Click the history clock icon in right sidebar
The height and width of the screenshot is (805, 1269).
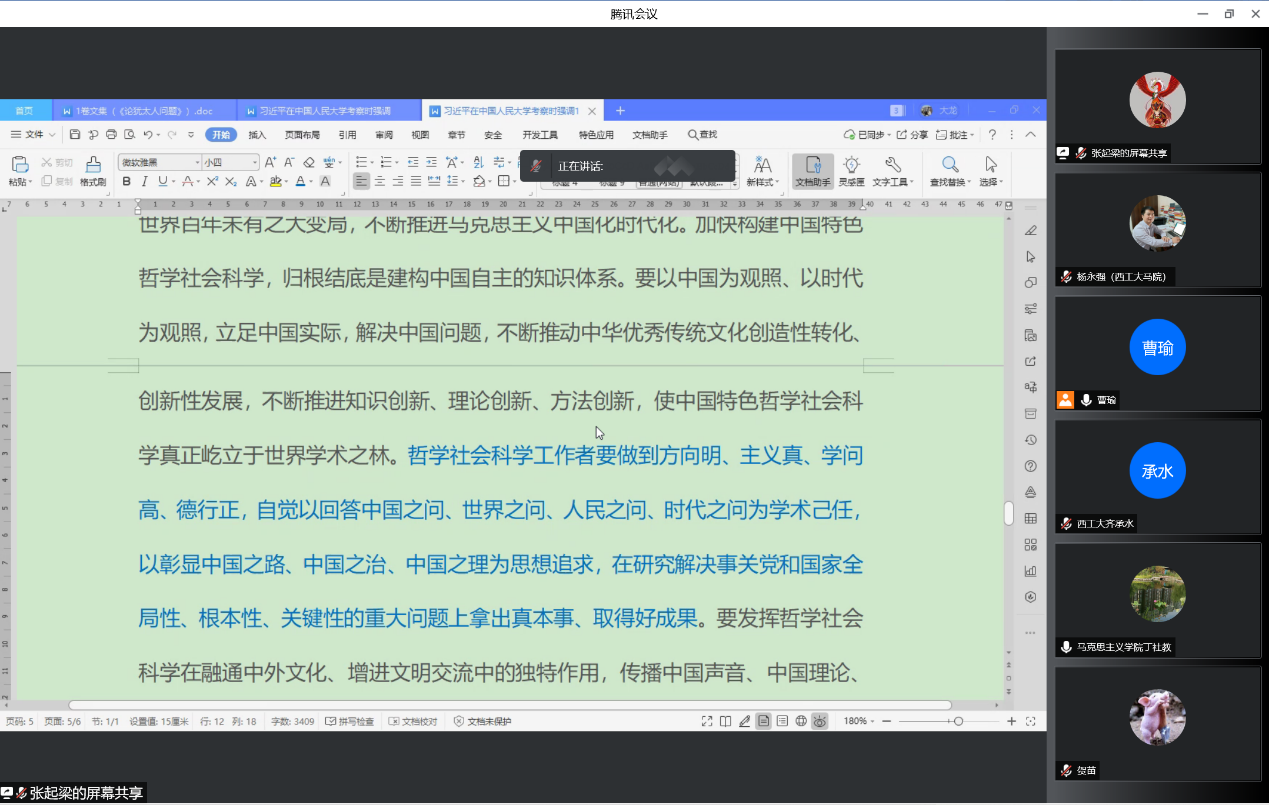coord(1031,440)
